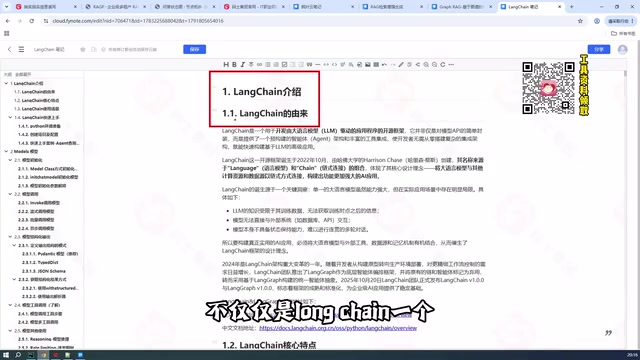Zoom out the editor view
The height and width of the screenshot is (360, 640).
(x=434, y=64)
